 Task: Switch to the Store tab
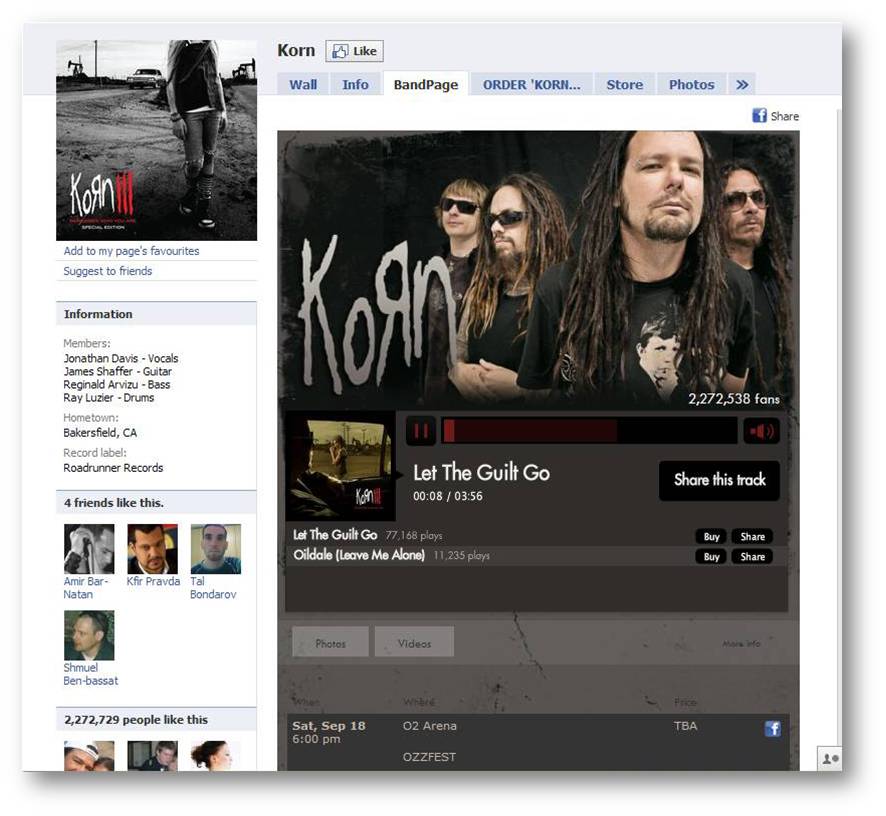tap(624, 84)
